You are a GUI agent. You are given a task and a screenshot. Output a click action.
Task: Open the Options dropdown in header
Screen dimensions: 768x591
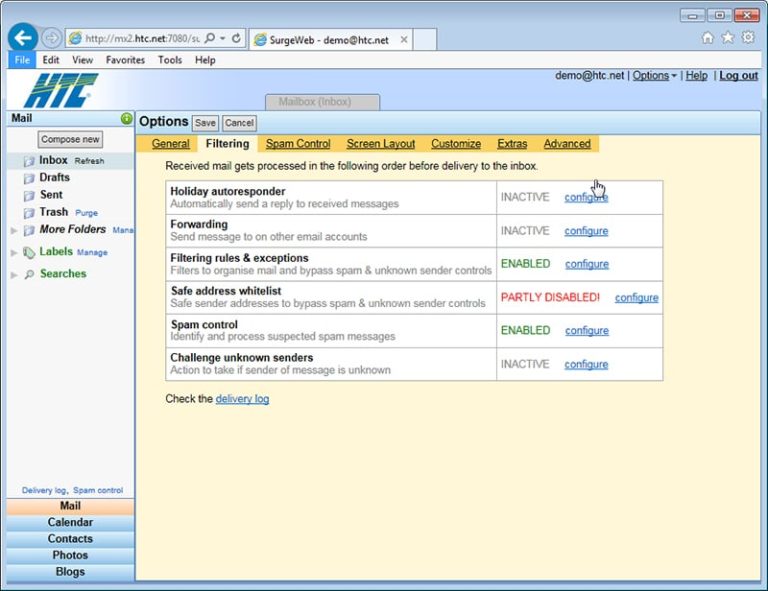point(654,75)
